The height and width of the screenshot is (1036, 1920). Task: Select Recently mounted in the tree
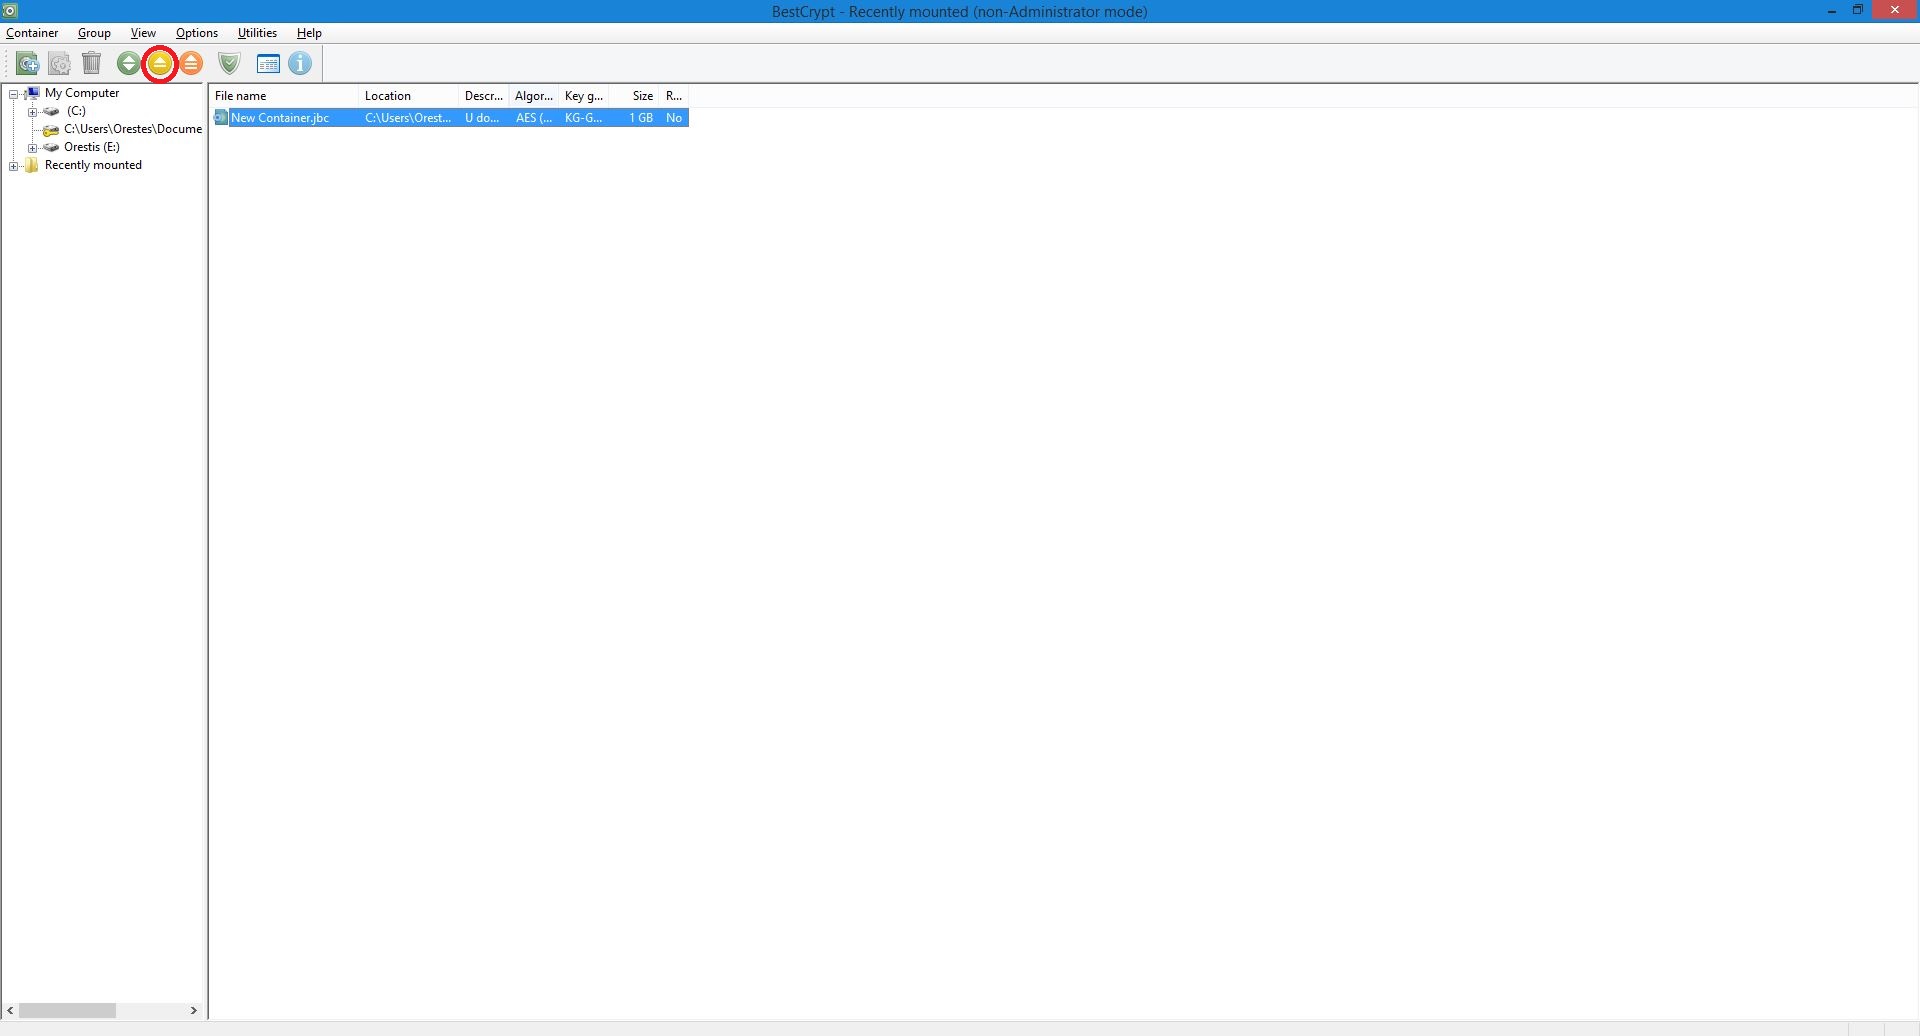pyautogui.click(x=93, y=165)
